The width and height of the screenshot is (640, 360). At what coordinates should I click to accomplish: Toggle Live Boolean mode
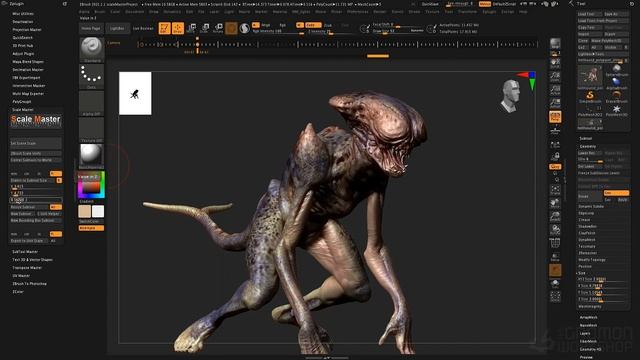tap(143, 29)
